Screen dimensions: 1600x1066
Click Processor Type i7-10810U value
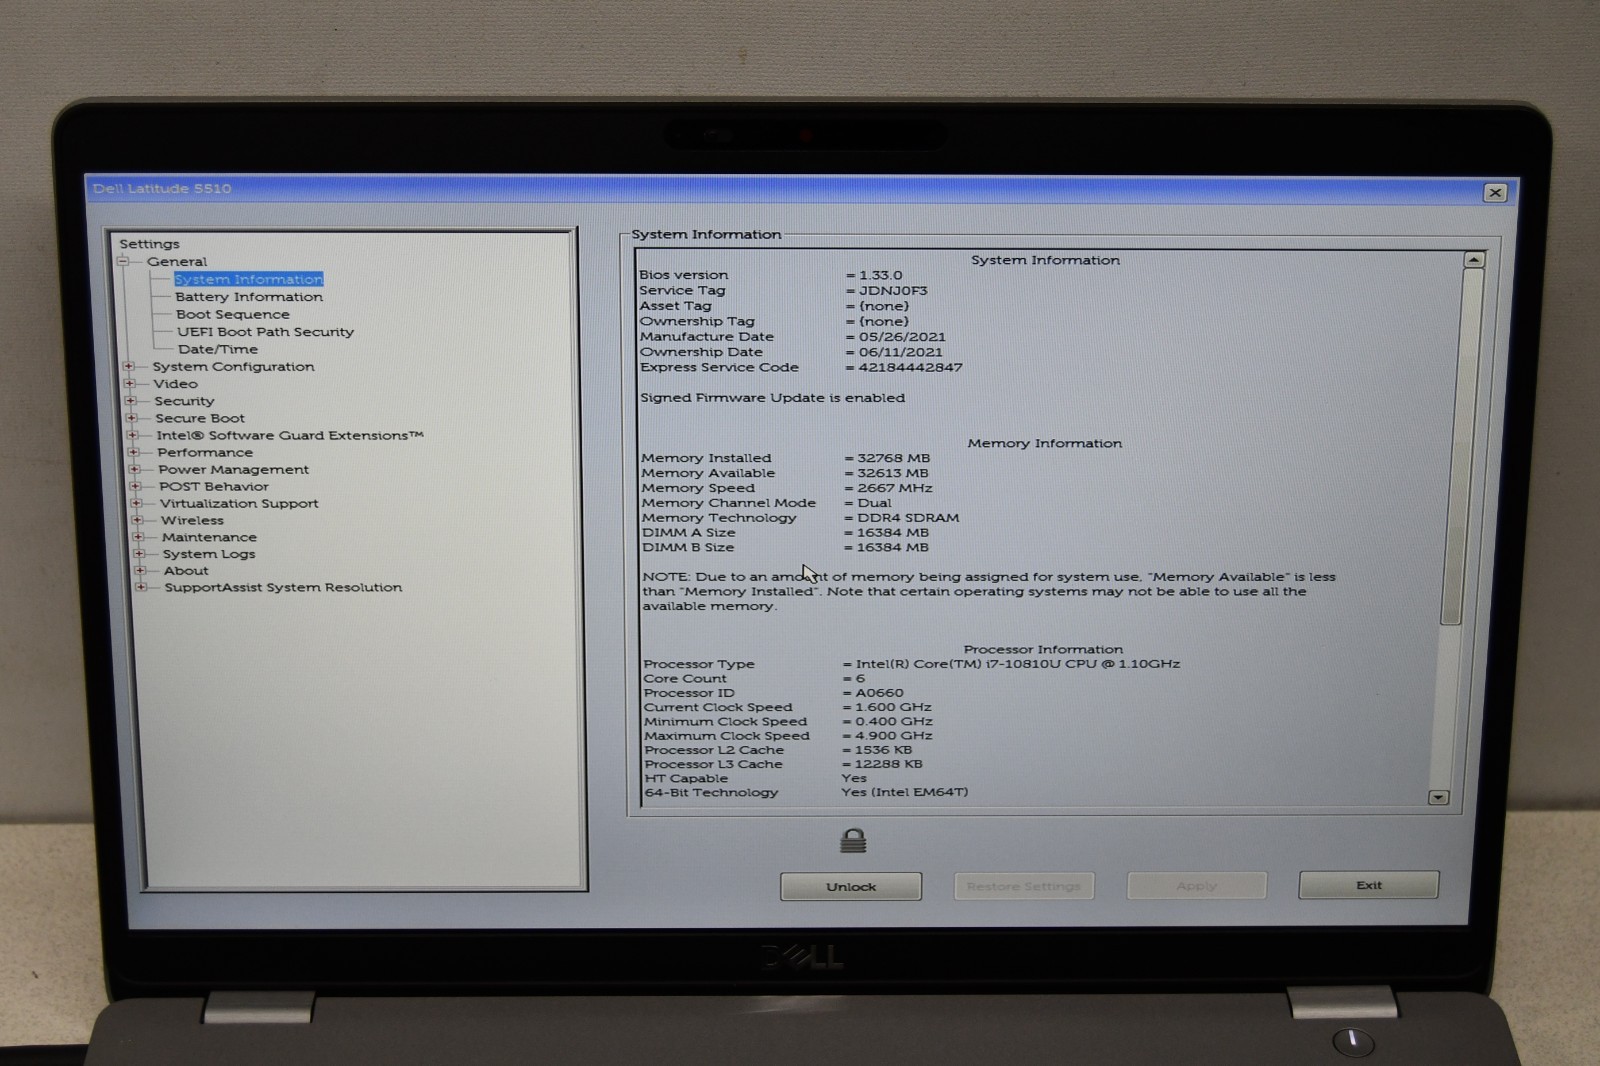pos(1017,664)
